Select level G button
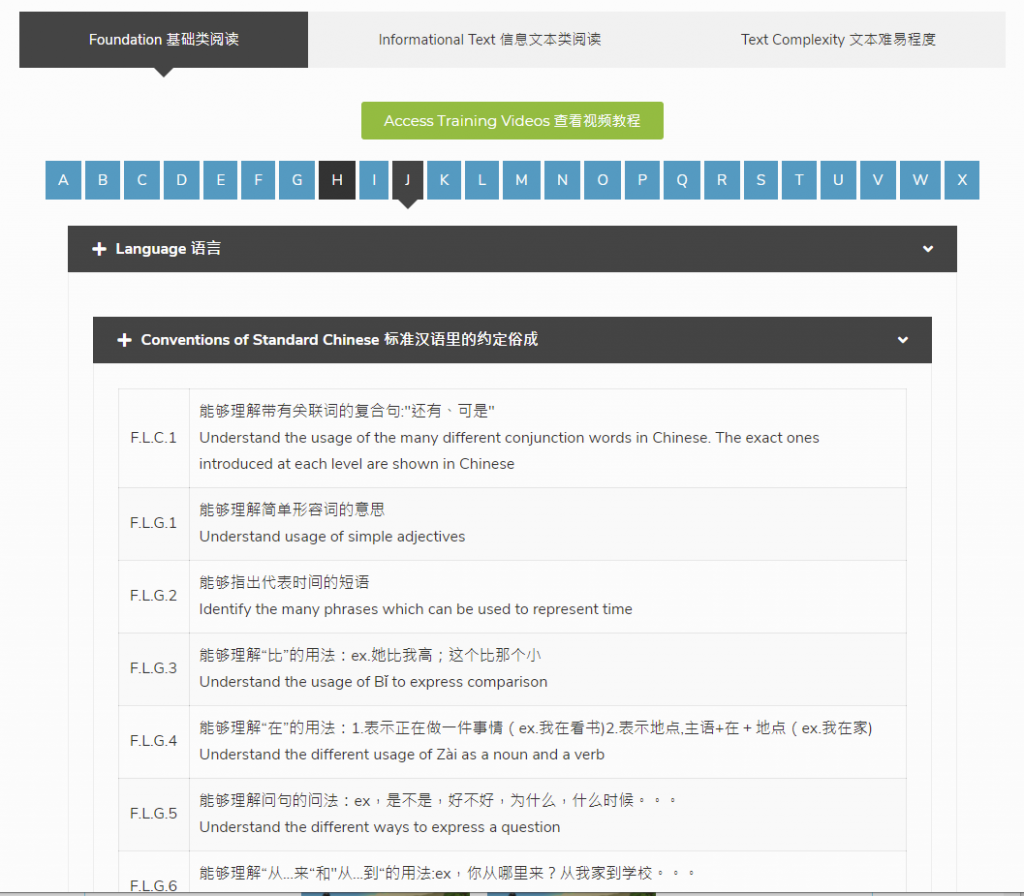This screenshot has height=896, width=1024. coord(297,180)
